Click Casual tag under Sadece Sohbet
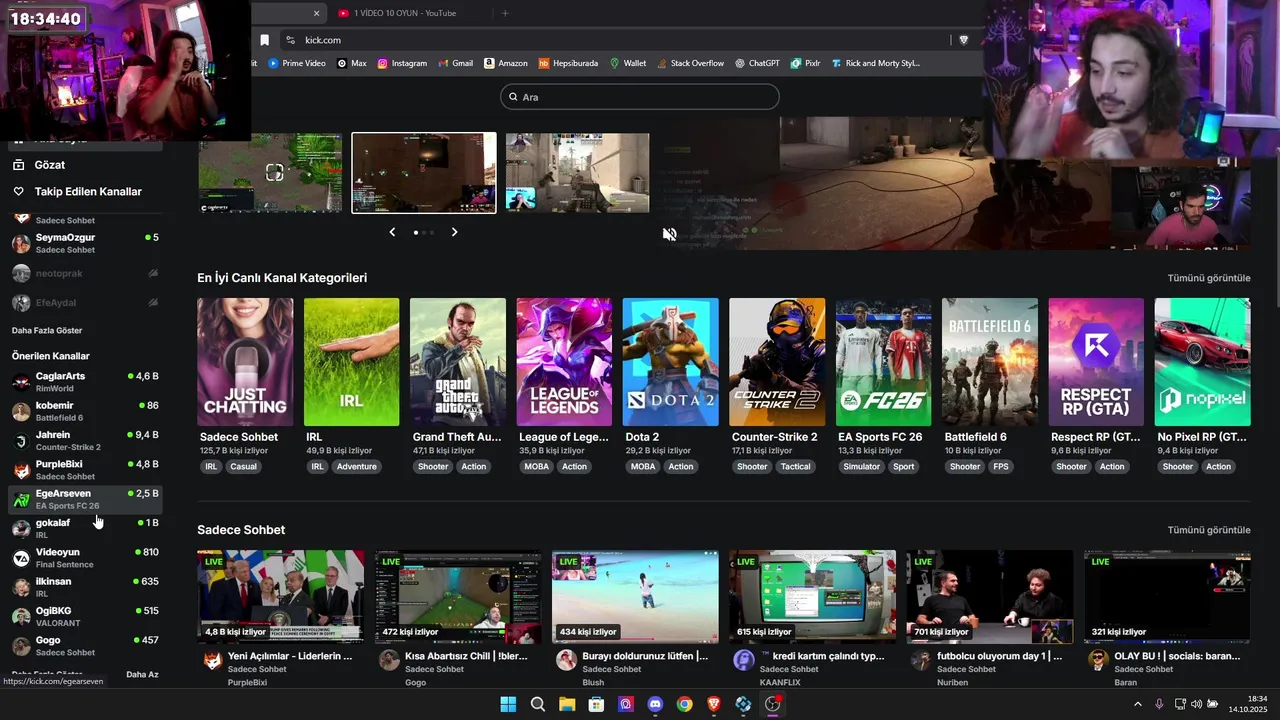 click(243, 467)
